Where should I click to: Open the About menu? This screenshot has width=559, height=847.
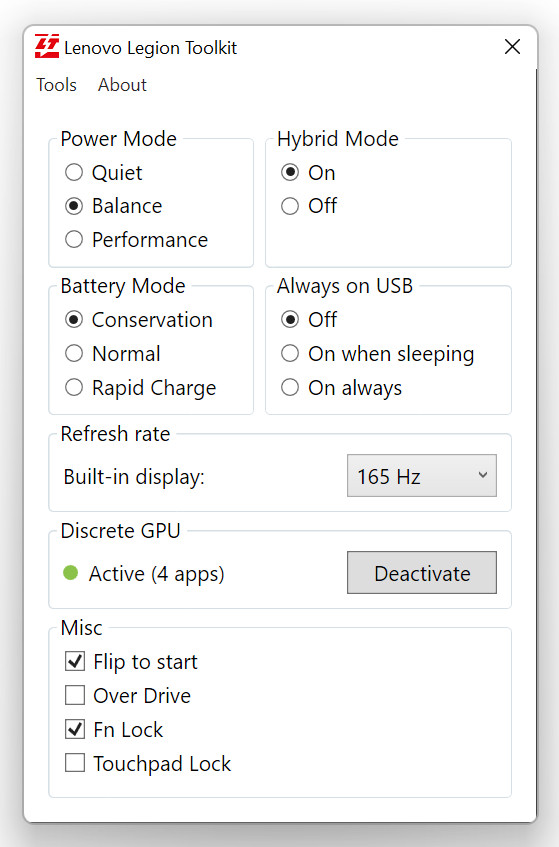coord(122,85)
